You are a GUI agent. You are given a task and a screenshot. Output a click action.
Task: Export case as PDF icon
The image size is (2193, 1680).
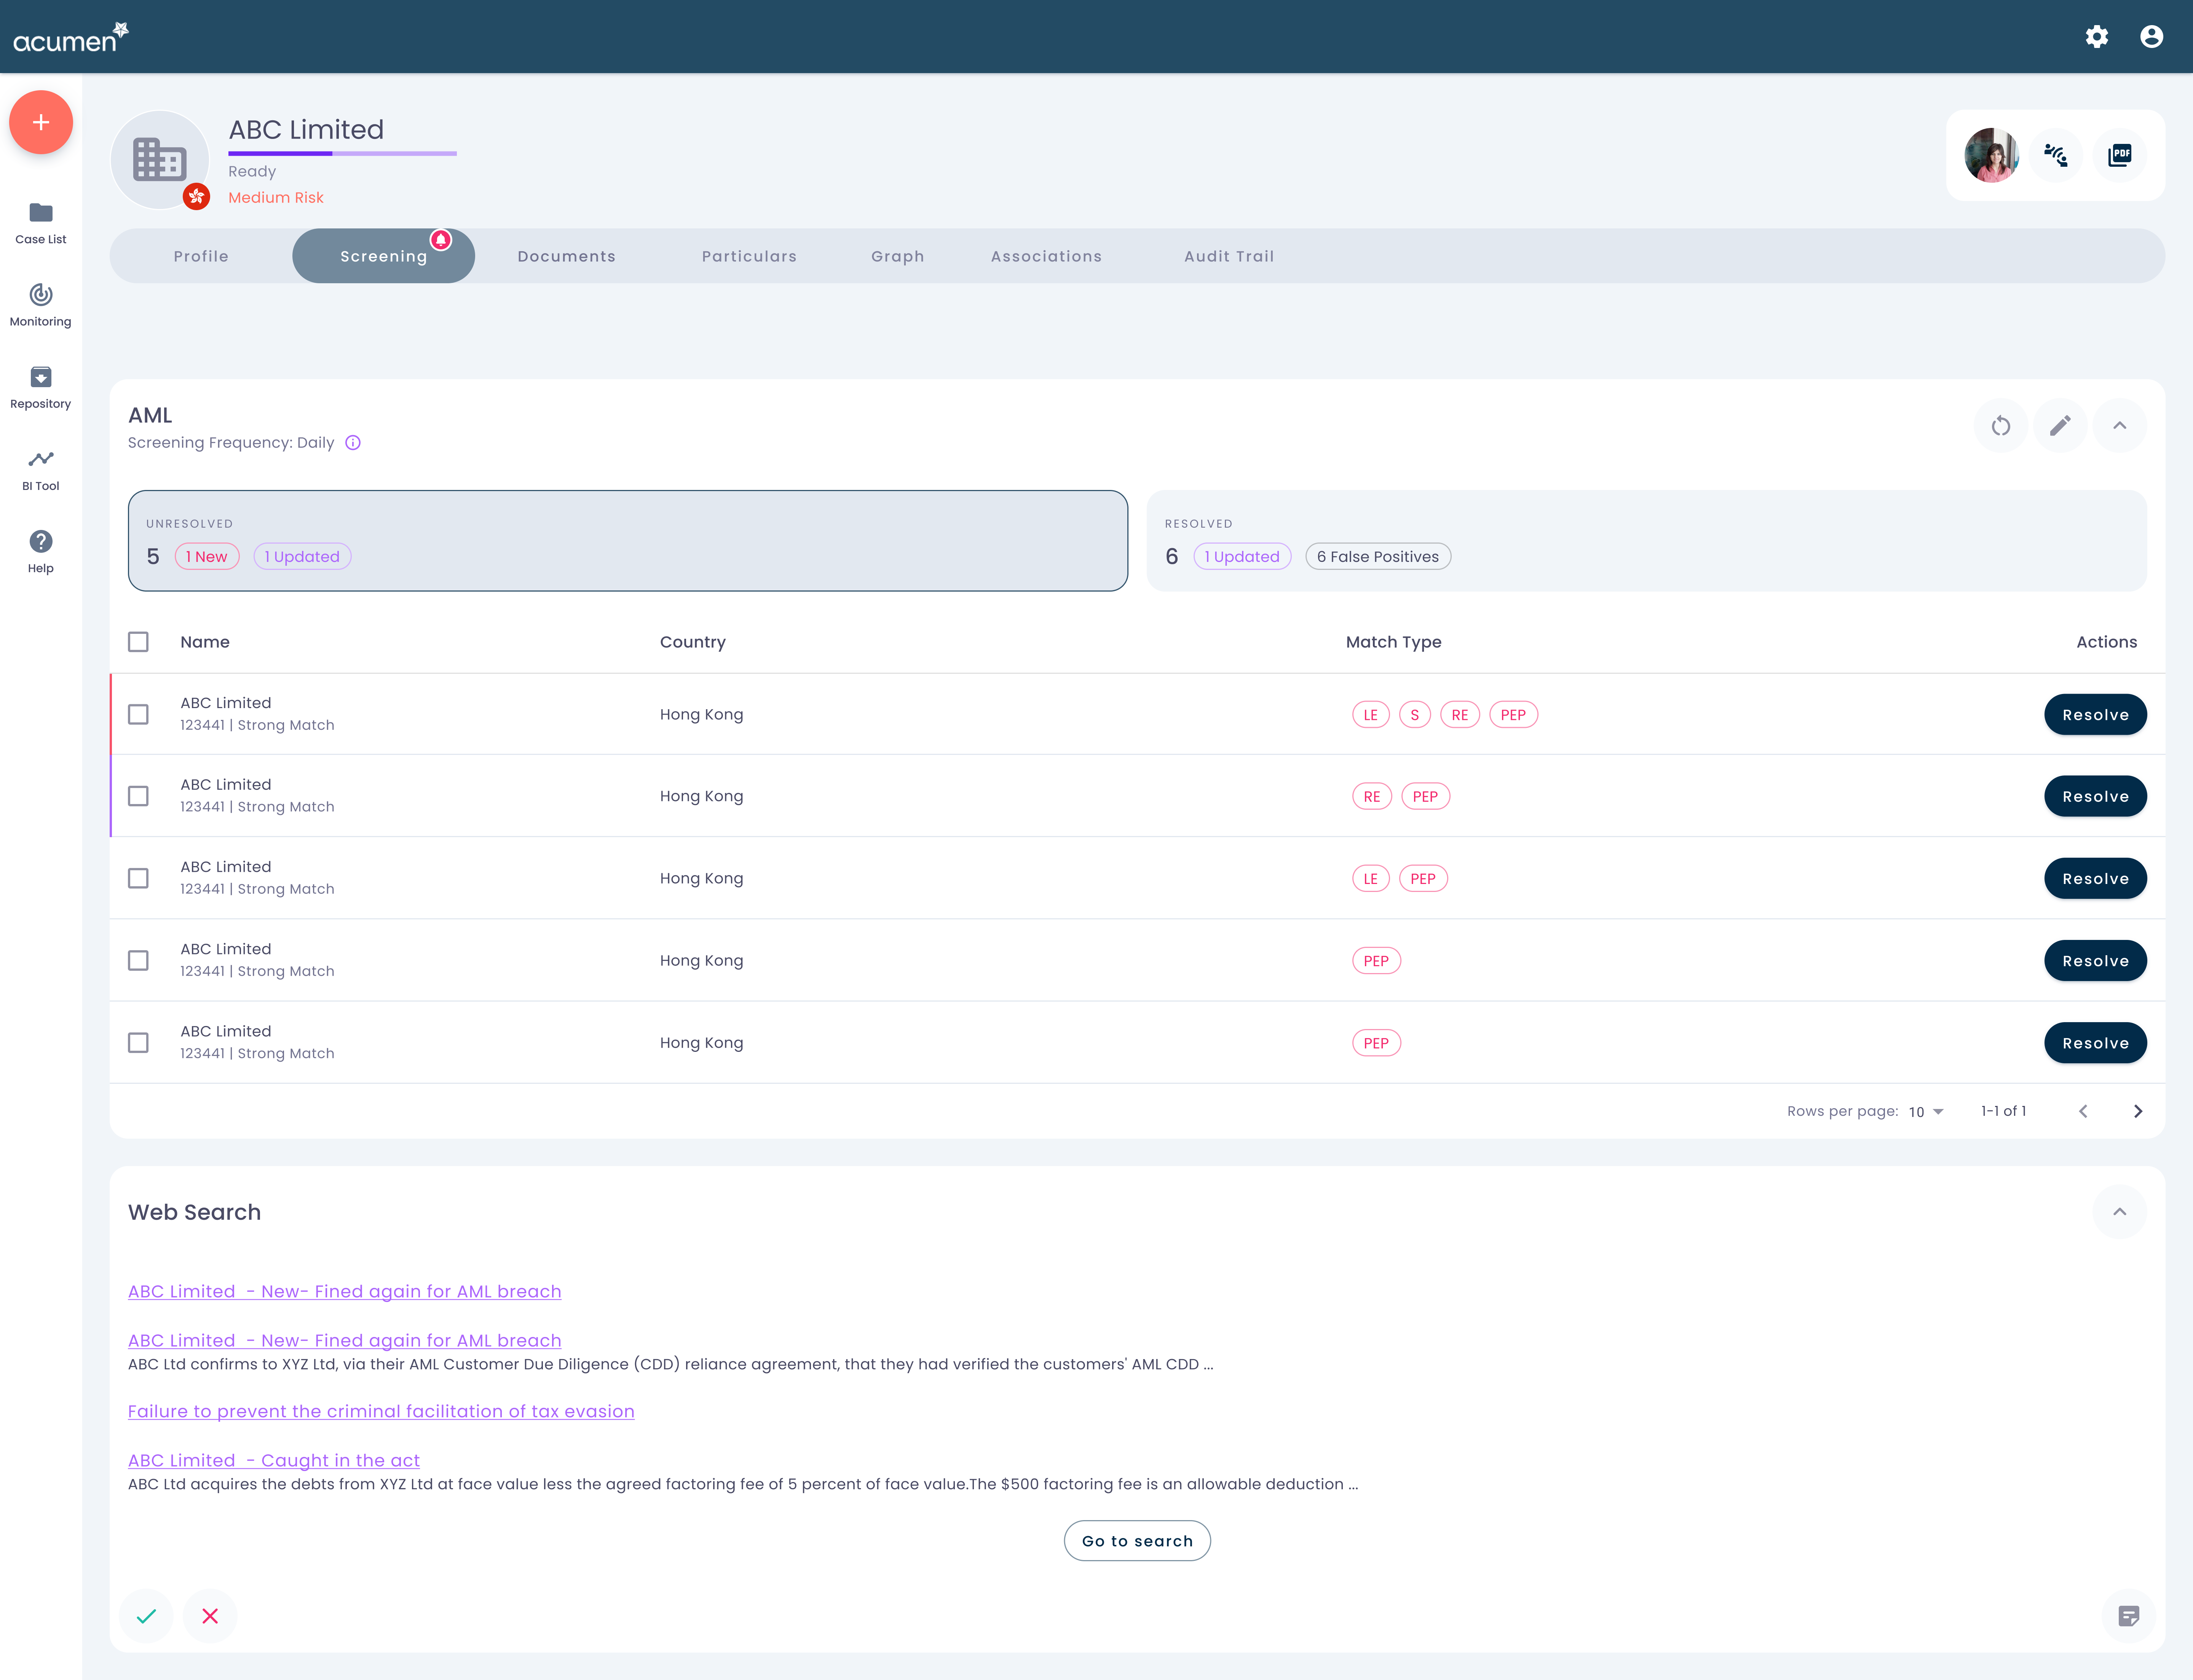pyautogui.click(x=2119, y=155)
